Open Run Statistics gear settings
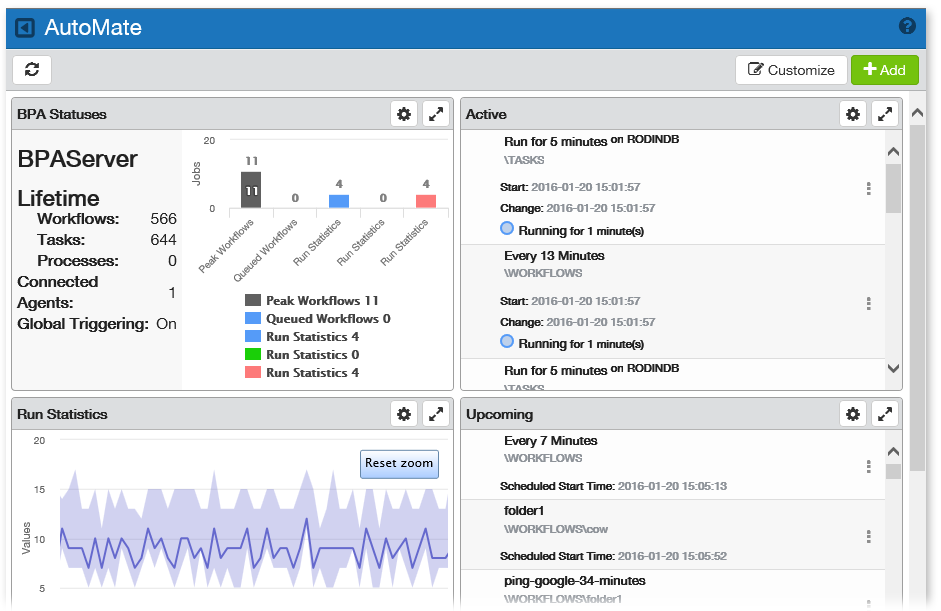 pos(404,413)
